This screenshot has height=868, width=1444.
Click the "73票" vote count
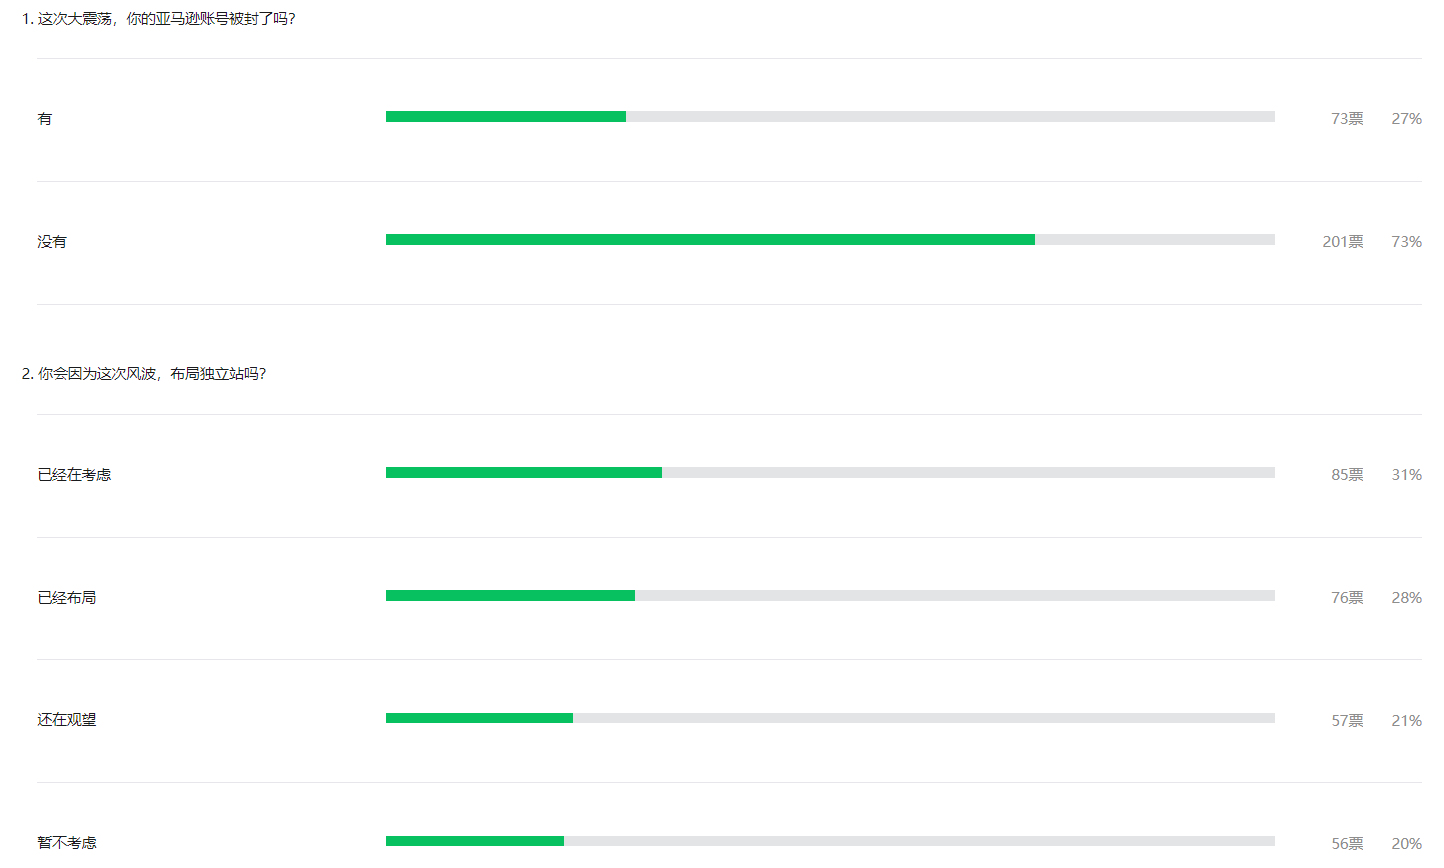(1347, 119)
